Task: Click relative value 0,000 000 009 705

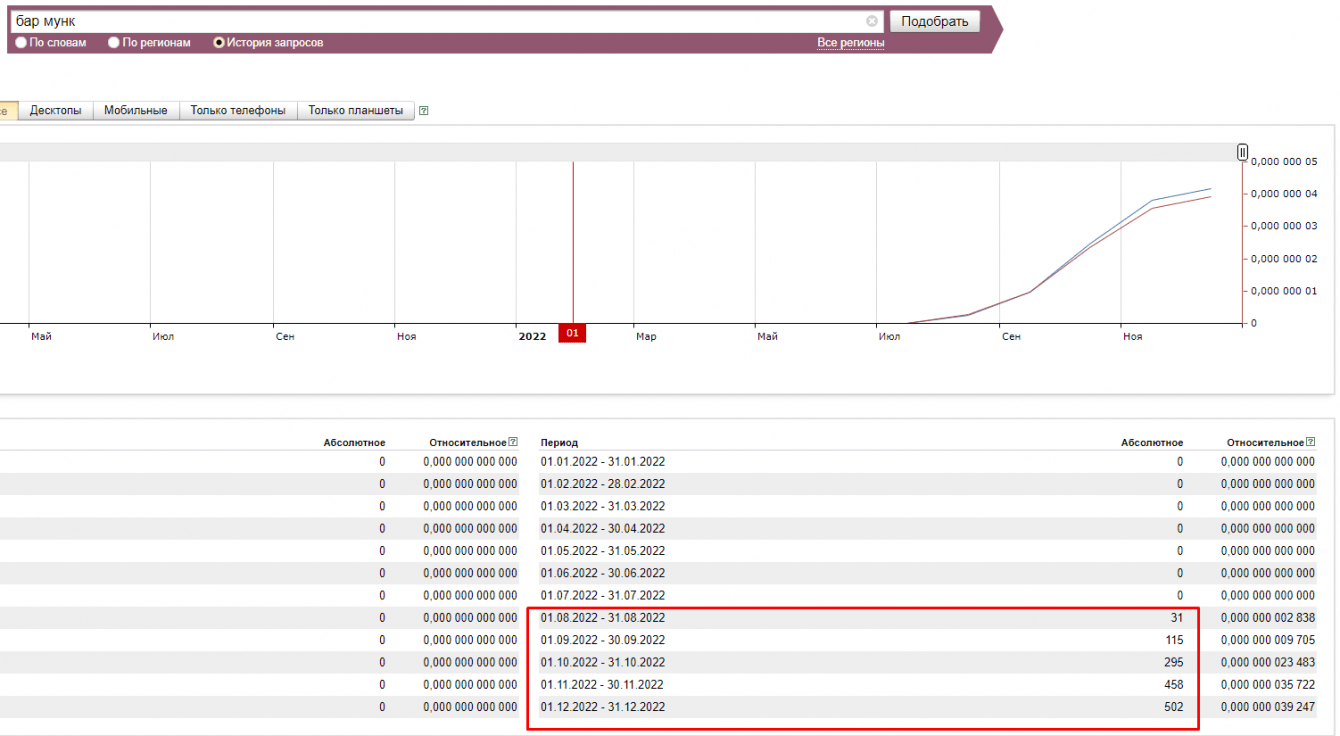Action: 1268,640
